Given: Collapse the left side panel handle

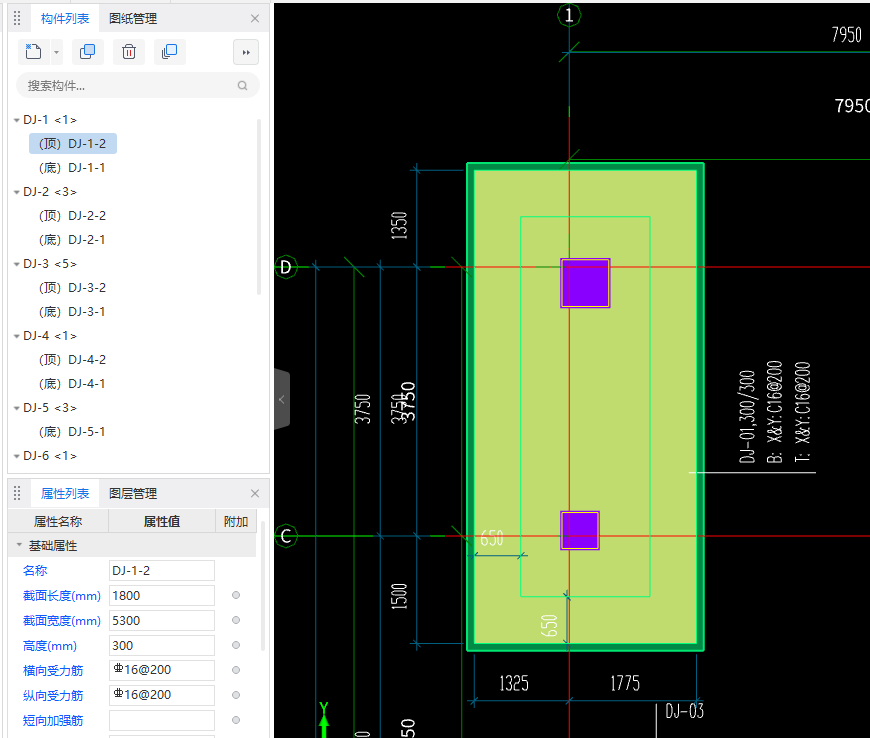Looking at the screenshot, I should click(x=282, y=399).
